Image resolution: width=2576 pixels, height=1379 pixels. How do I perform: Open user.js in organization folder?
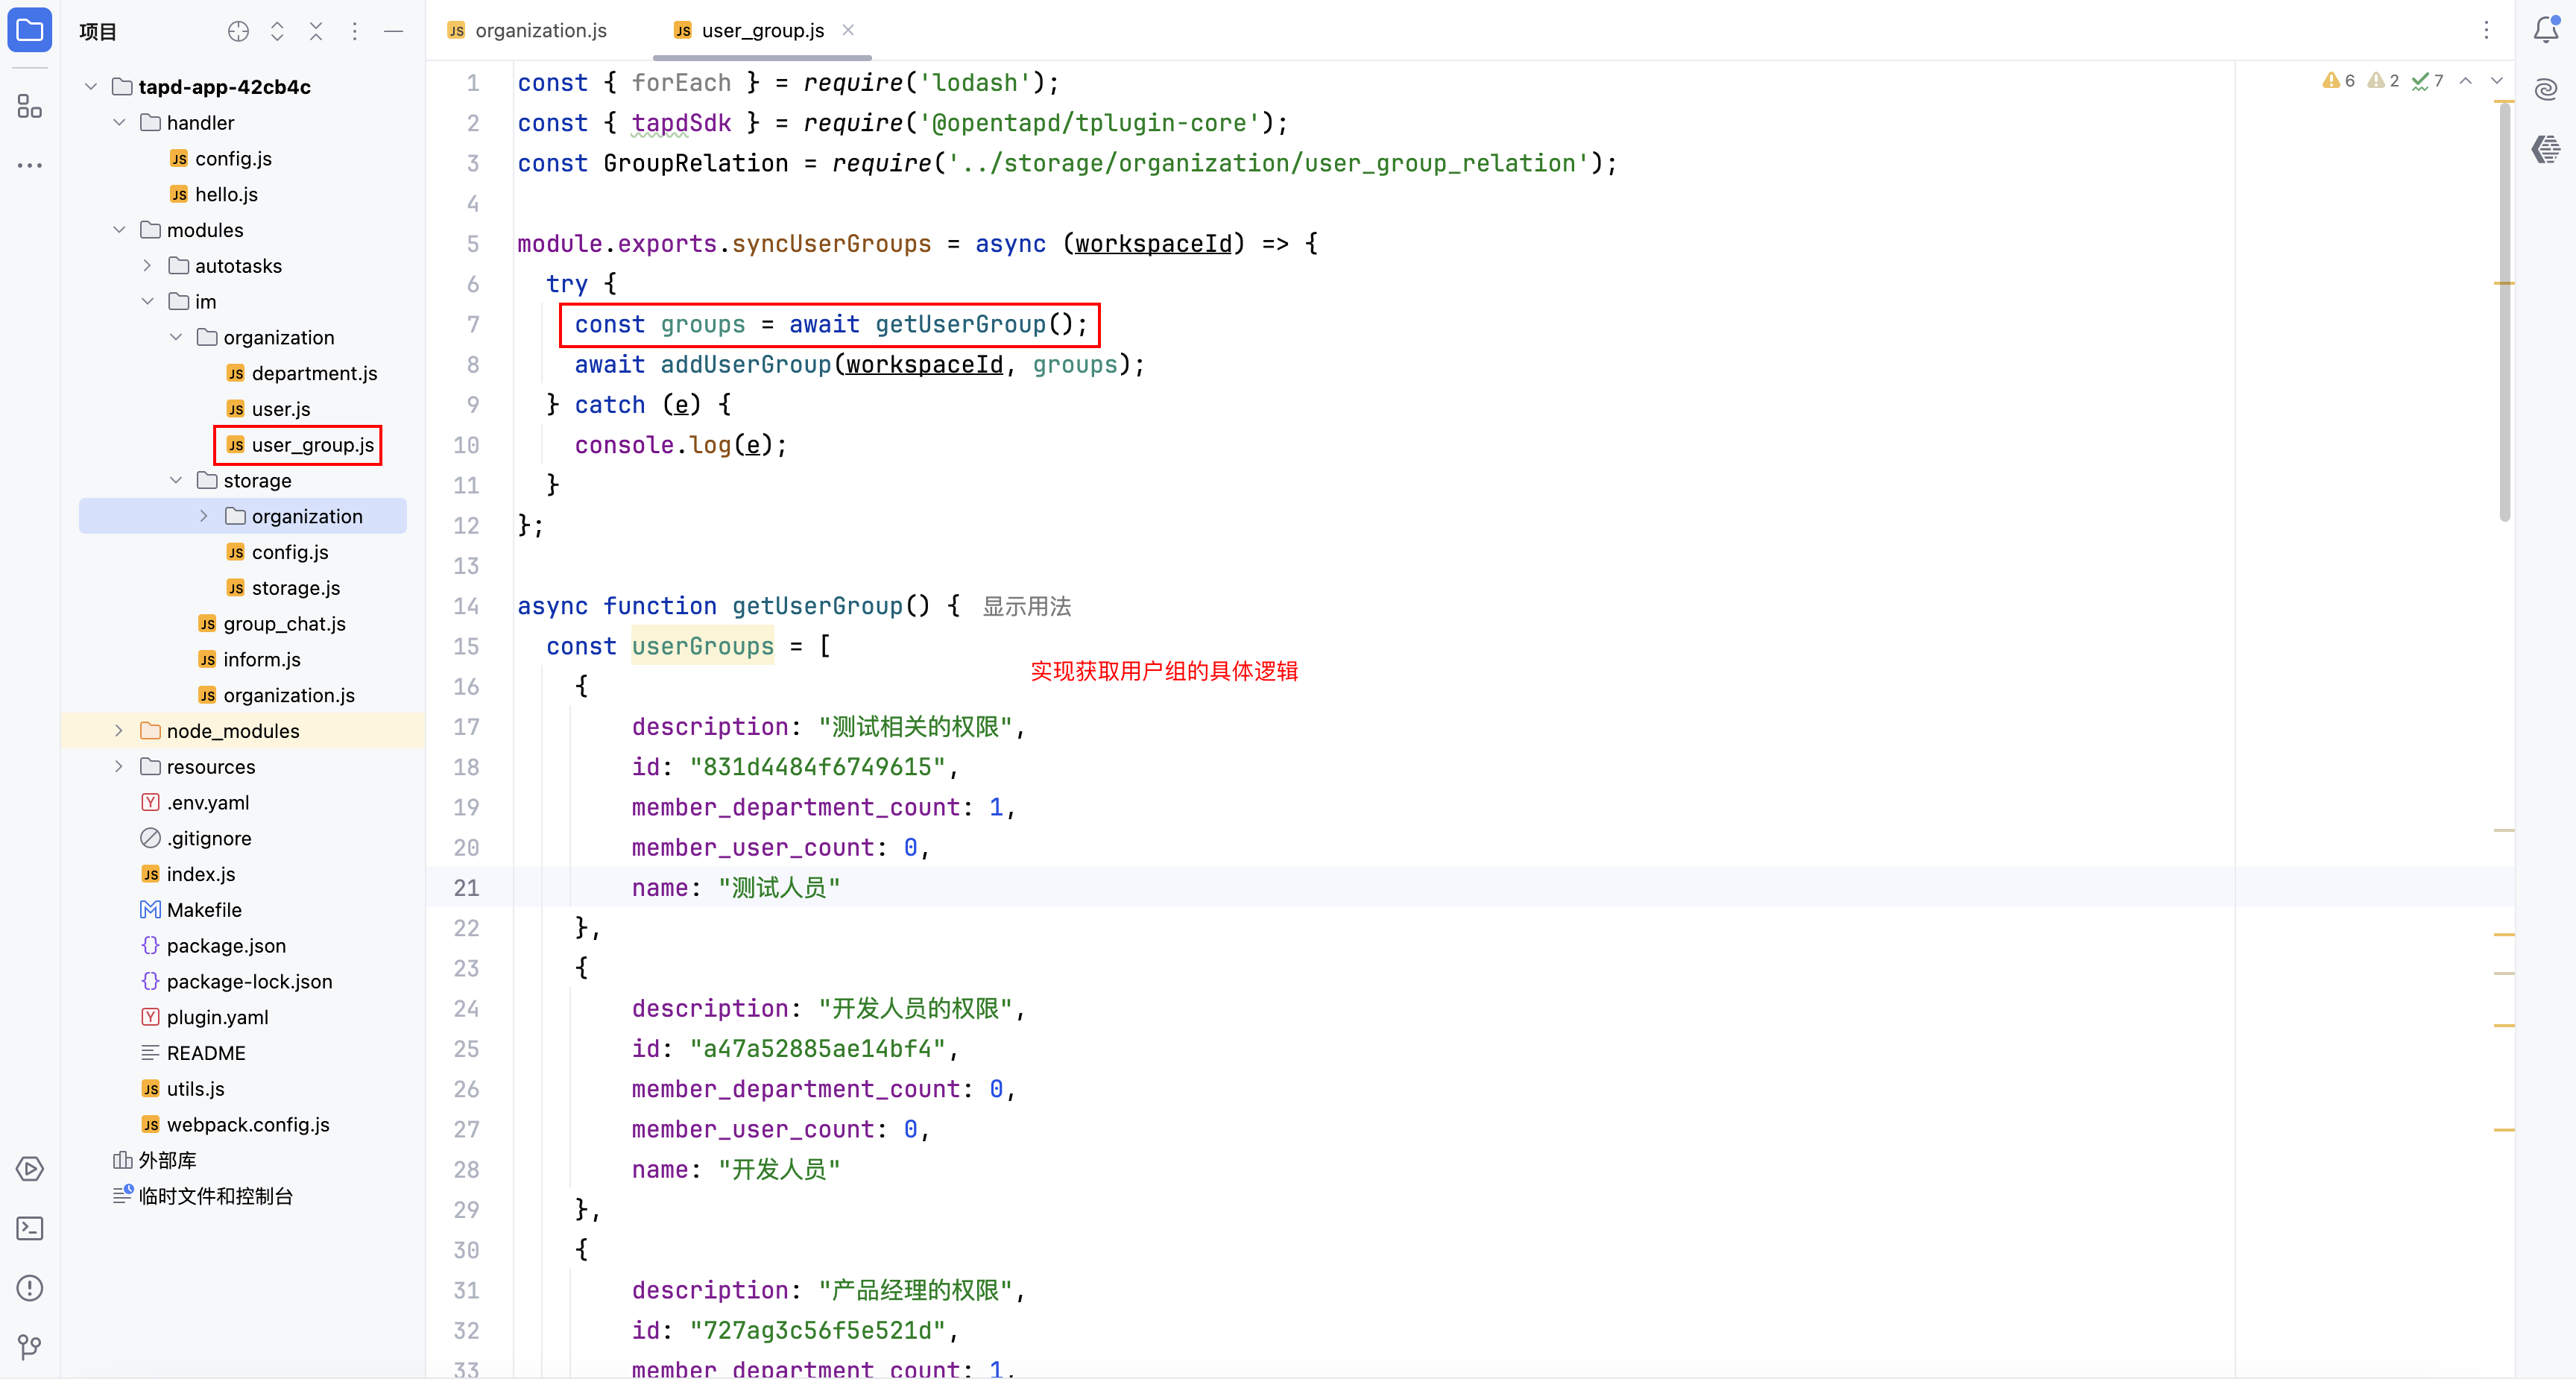point(278,409)
